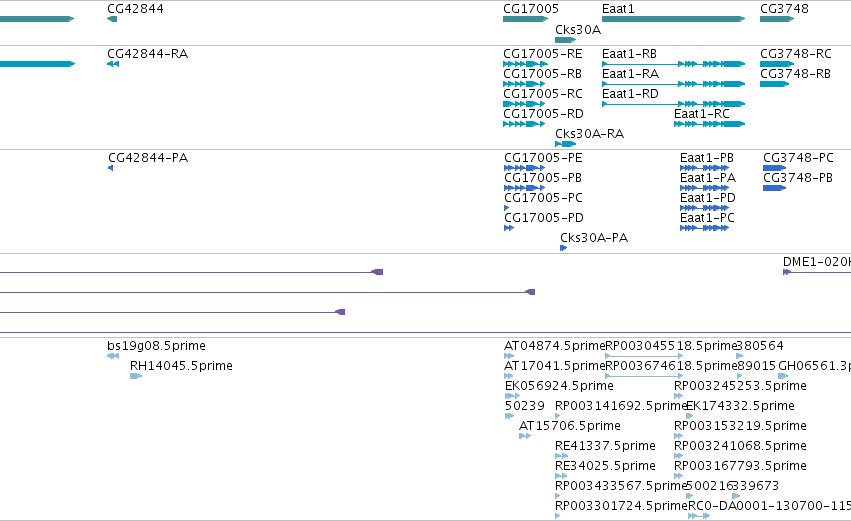Image resolution: width=851 pixels, height=521 pixels.
Task: Select protein label Eaat1-PA
Action: (x=708, y=178)
